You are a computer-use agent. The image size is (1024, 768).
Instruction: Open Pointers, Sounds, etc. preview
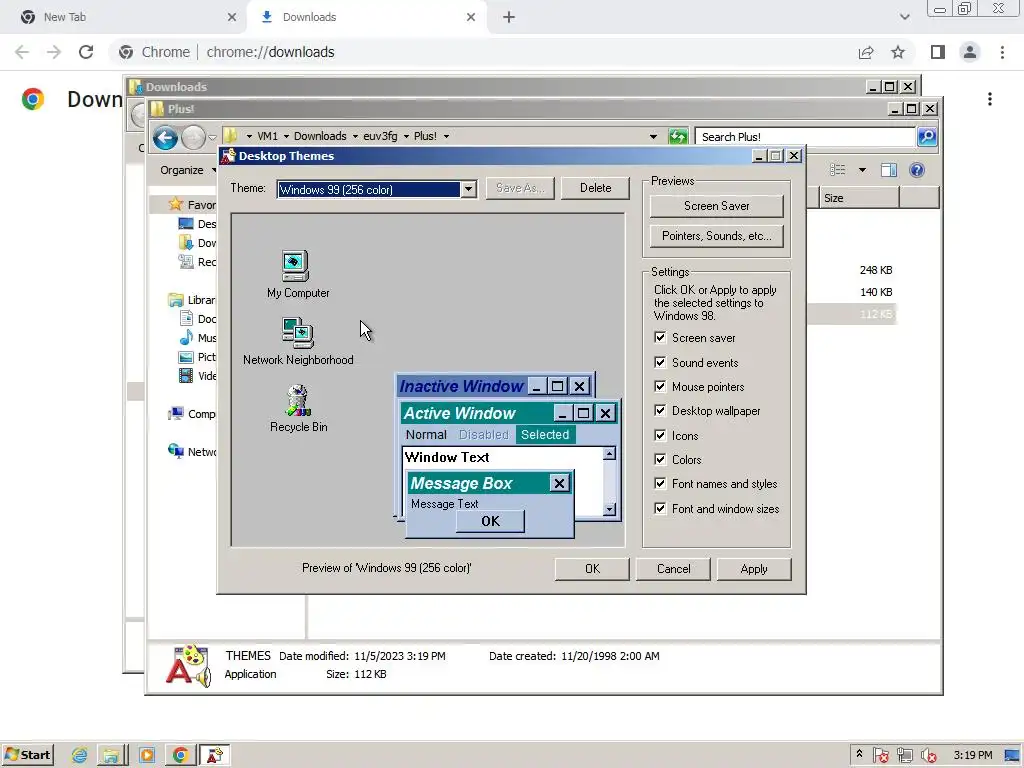[716, 236]
